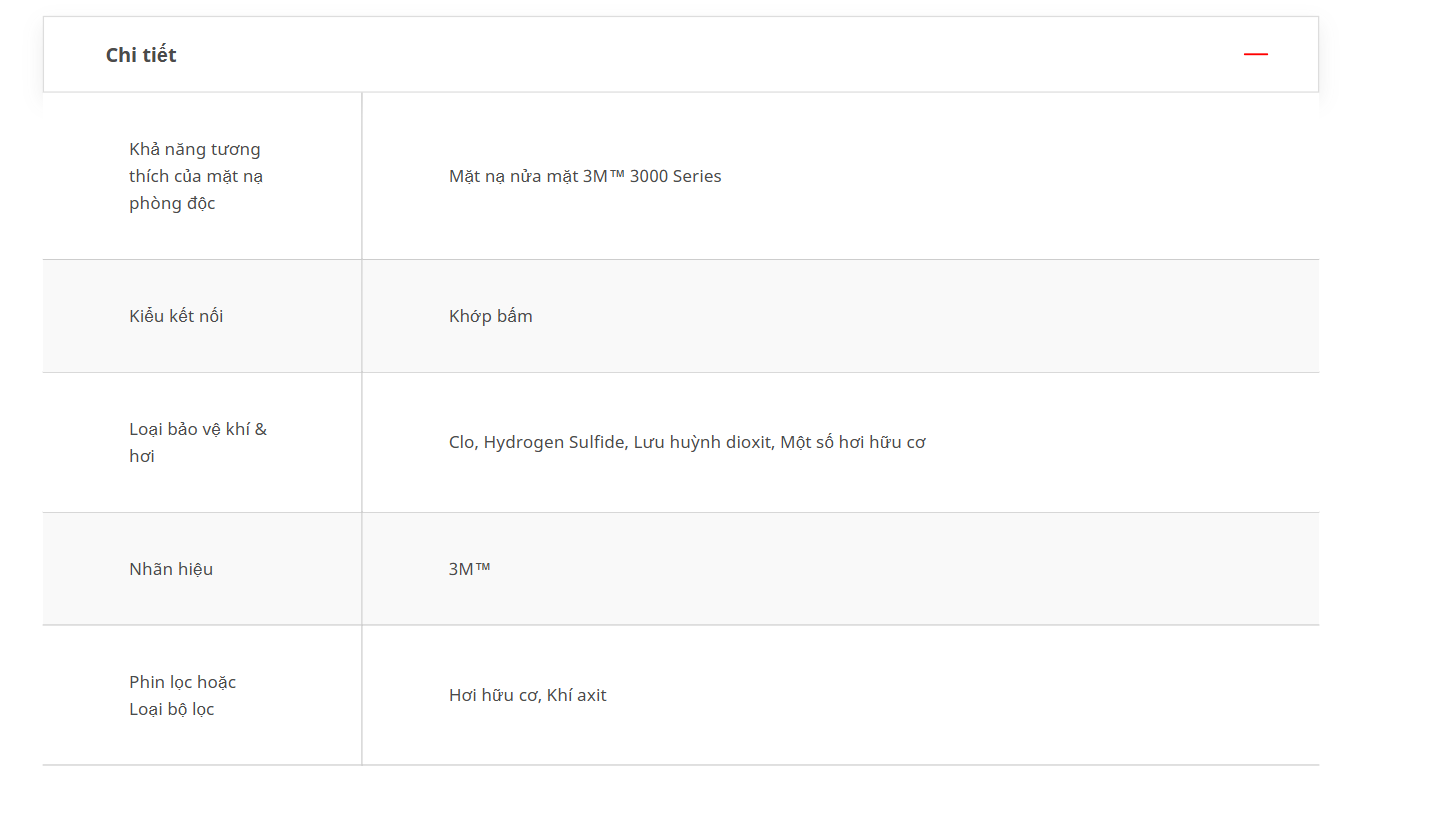
Task: Click Khí axit in filter type row
Action: (x=577, y=695)
